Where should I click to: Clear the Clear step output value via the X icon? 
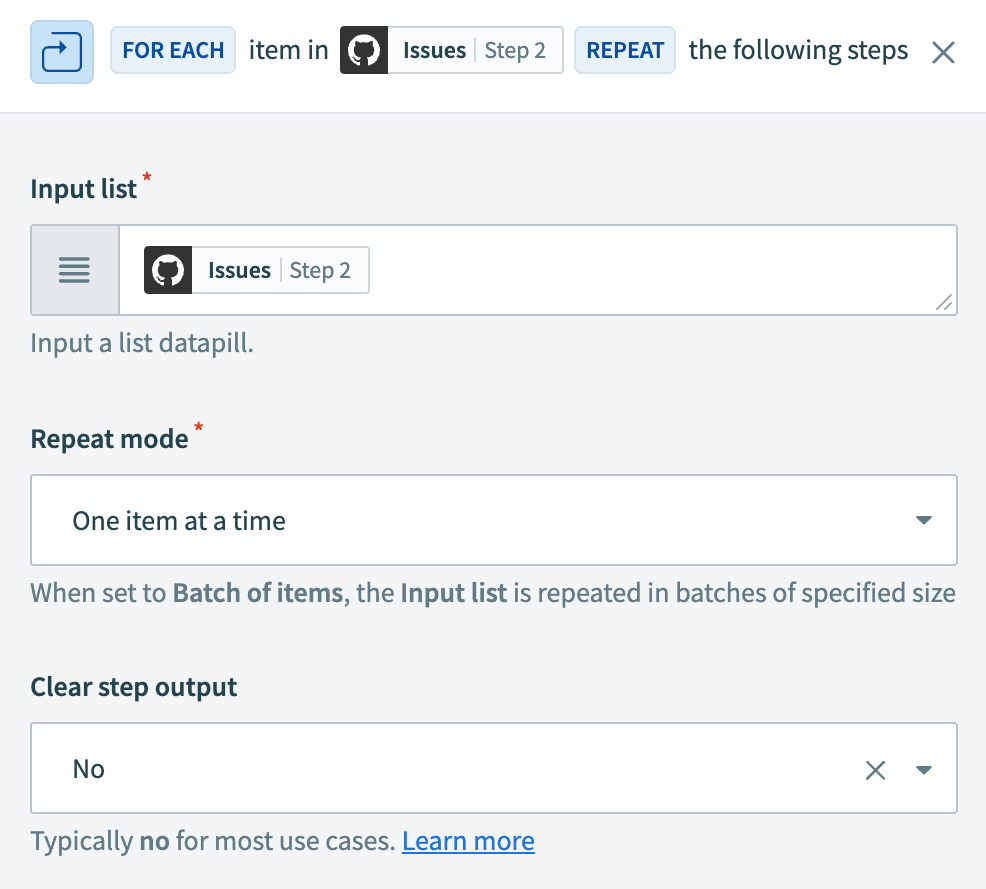875,769
